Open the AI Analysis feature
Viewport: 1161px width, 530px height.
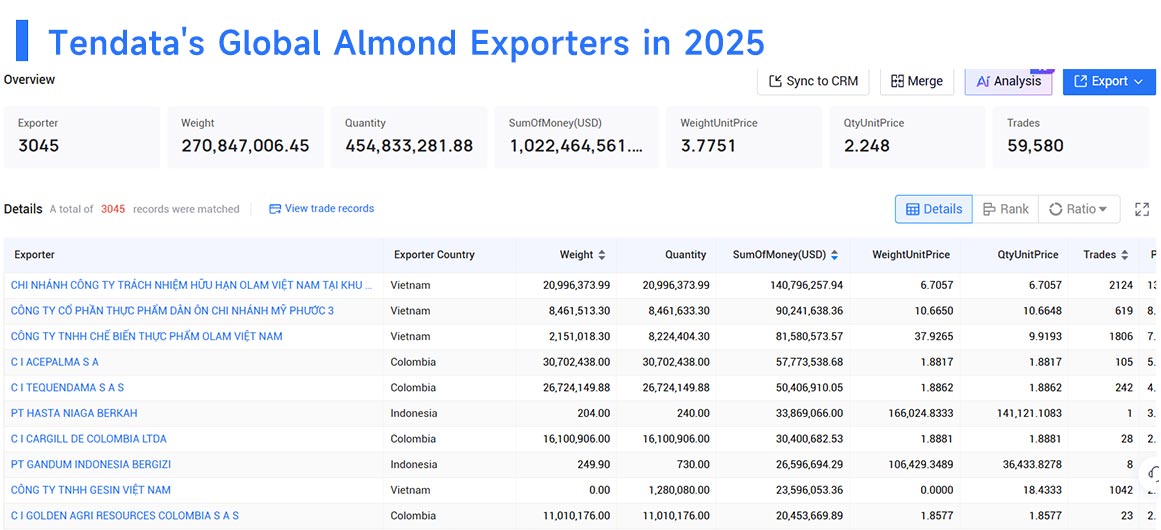(x=1008, y=81)
